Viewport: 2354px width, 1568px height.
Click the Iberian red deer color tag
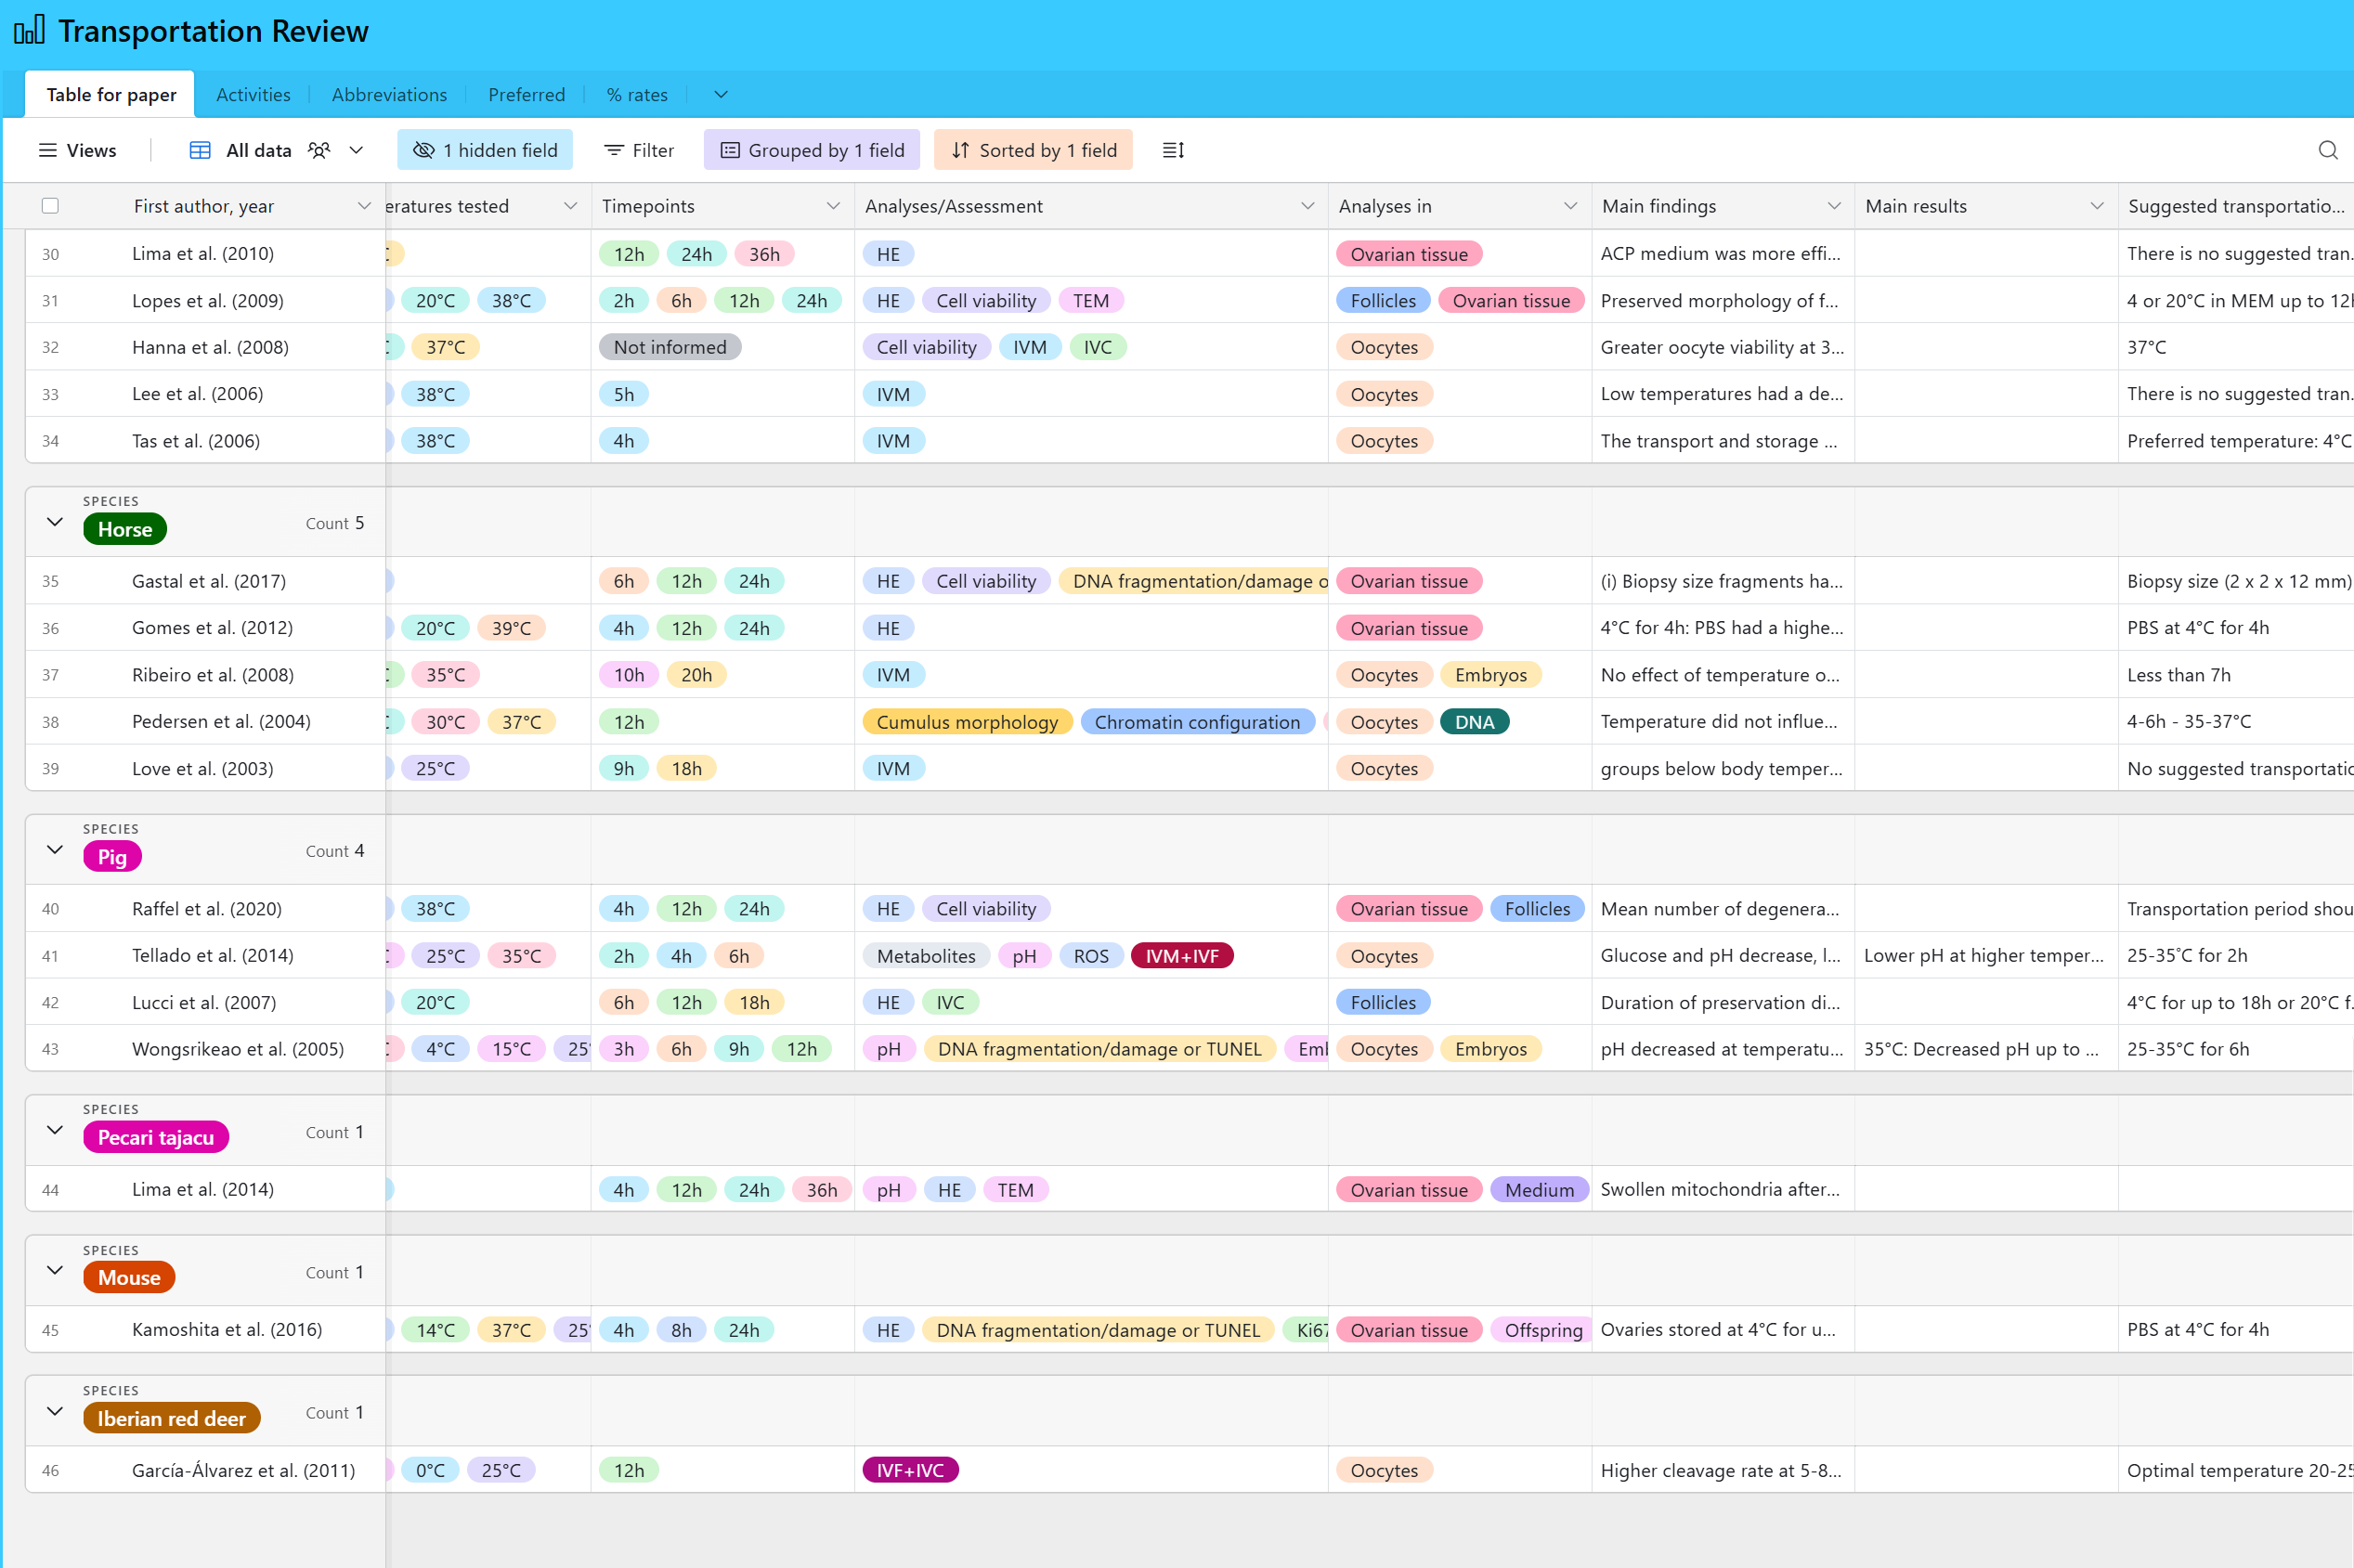point(171,1418)
